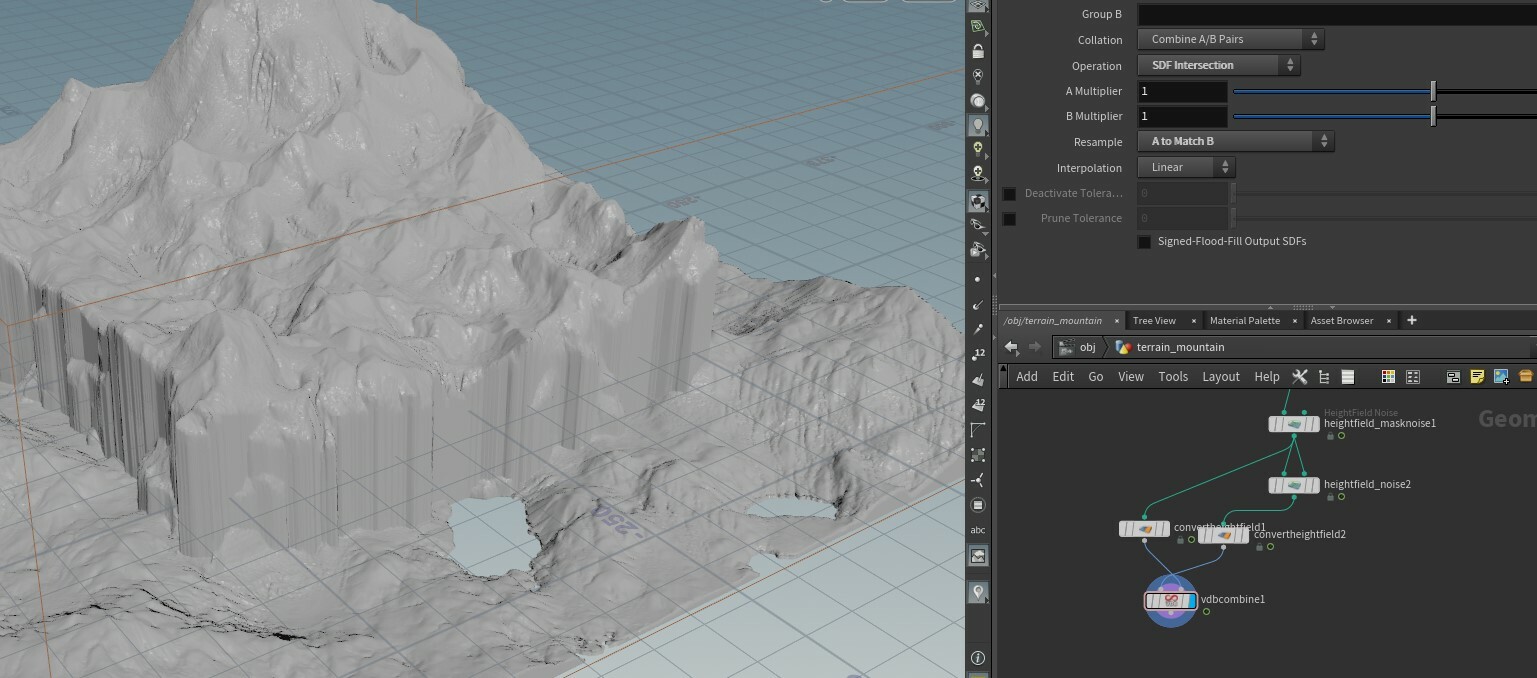The width and height of the screenshot is (1537, 678).
Task: Enable the Deactivate Tolerance checkbox
Action: click(x=1009, y=193)
